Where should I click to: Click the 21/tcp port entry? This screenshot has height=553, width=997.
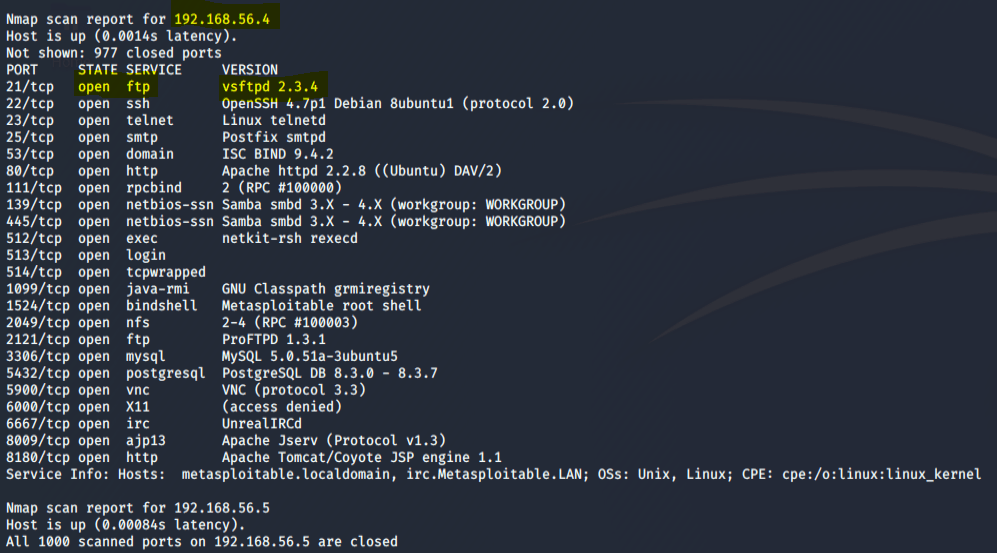coord(30,87)
